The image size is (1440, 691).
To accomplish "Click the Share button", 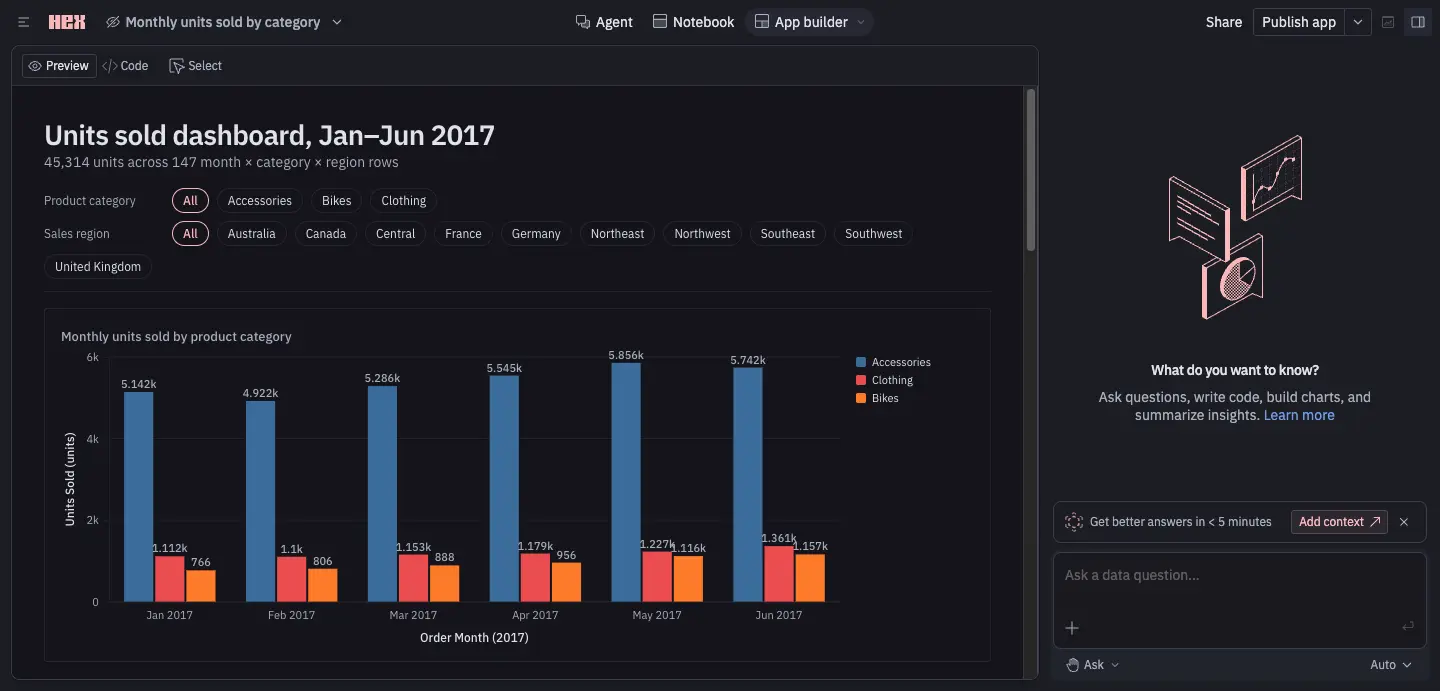I will click(x=1223, y=22).
